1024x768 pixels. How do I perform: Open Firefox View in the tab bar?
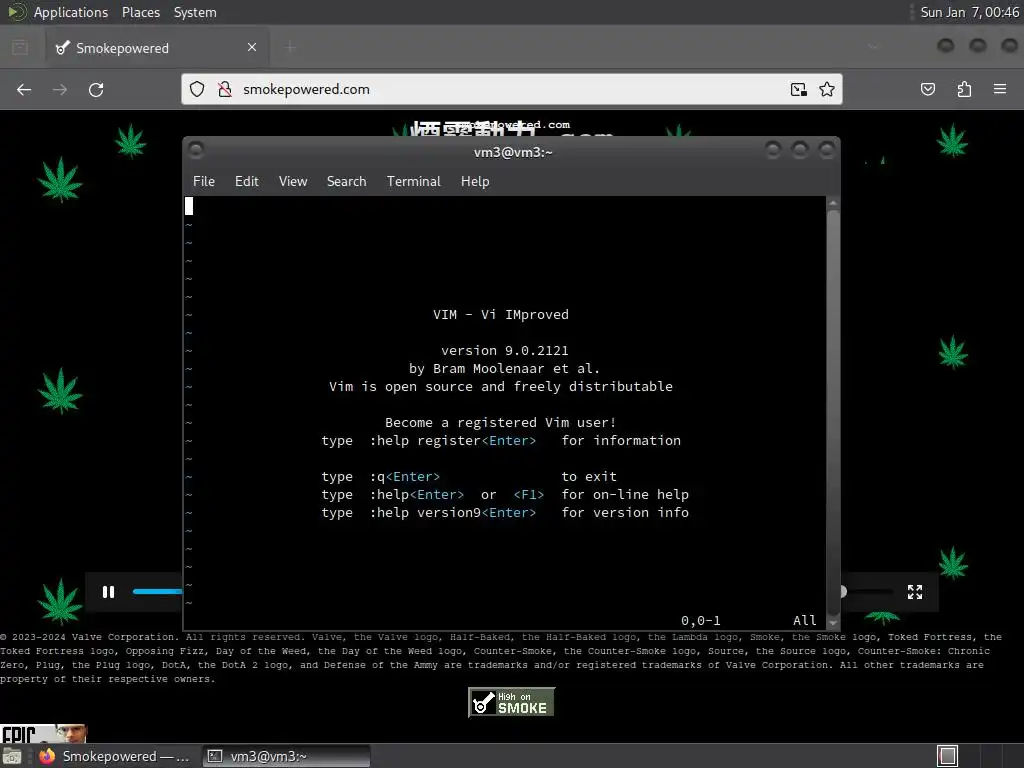pyautogui.click(x=20, y=47)
